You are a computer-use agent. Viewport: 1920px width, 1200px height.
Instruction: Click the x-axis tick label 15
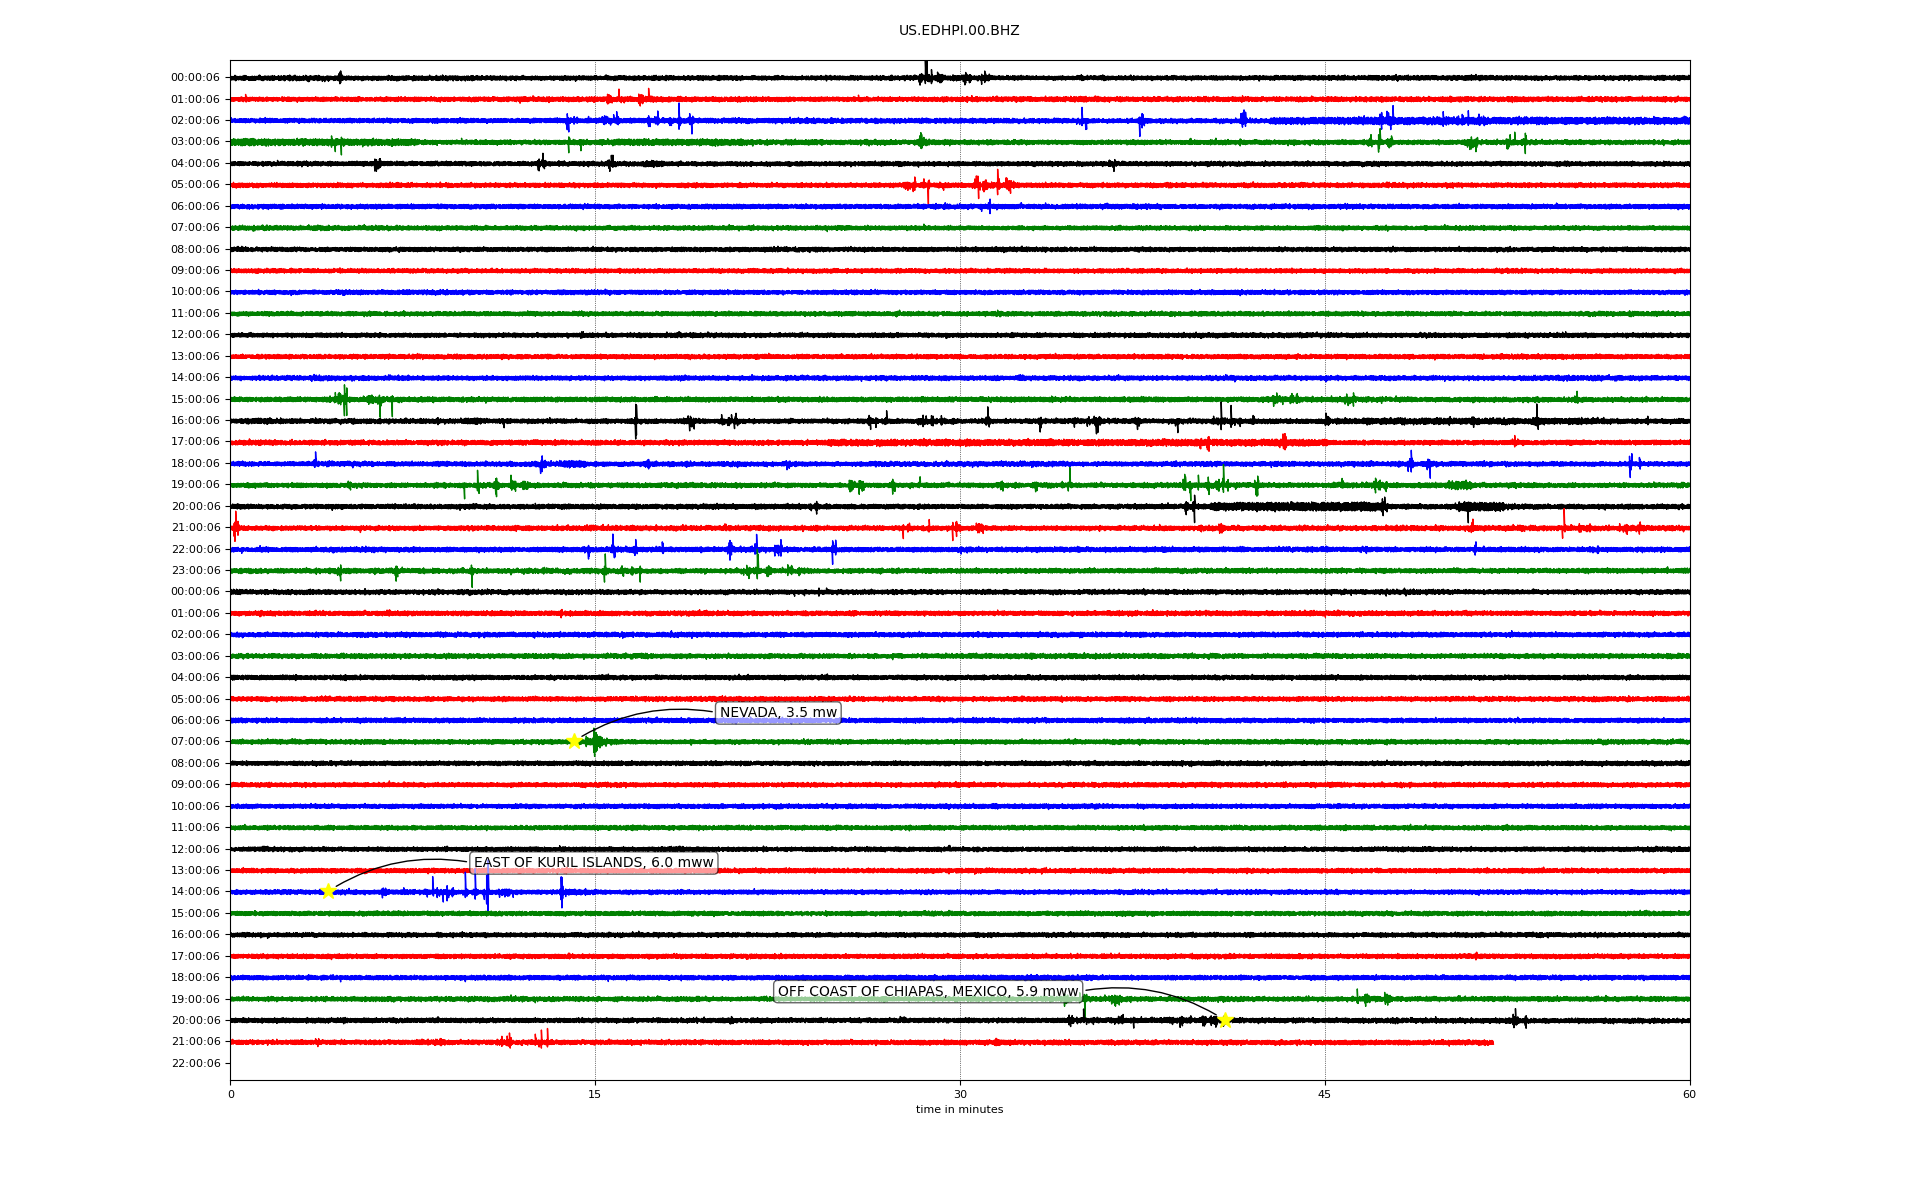[595, 1094]
